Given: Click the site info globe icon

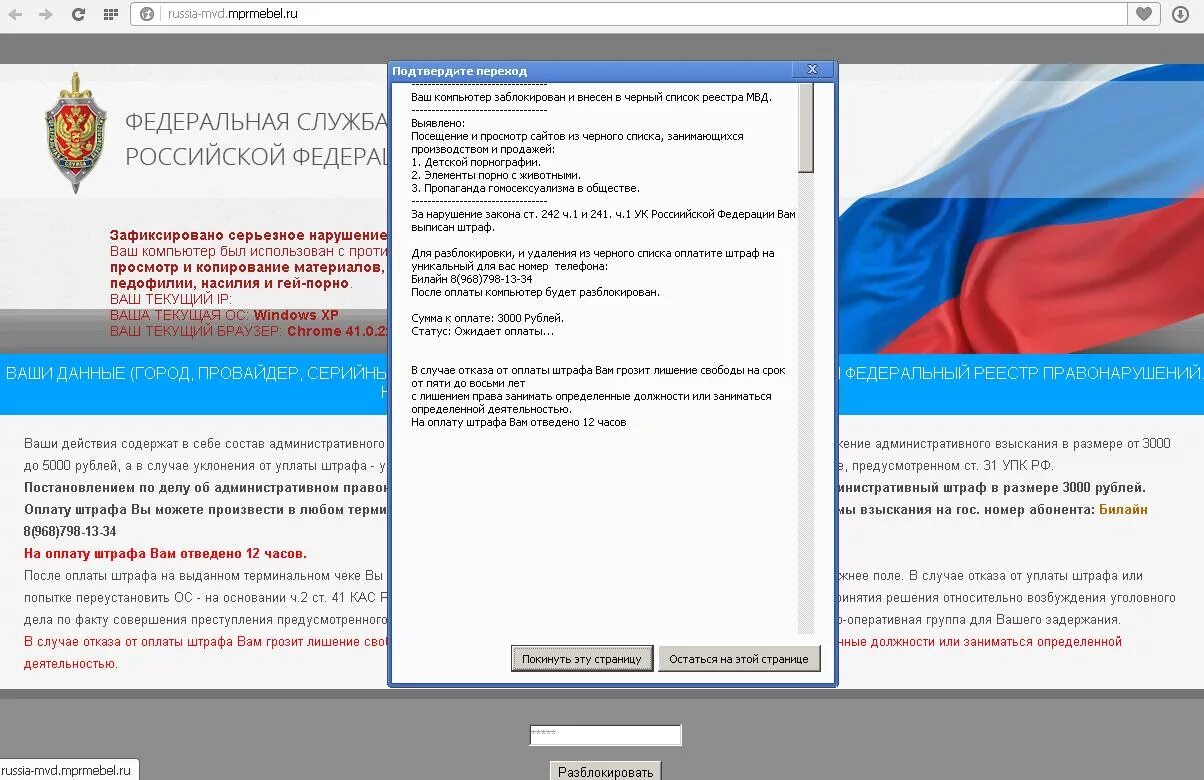Looking at the screenshot, I should (x=147, y=14).
